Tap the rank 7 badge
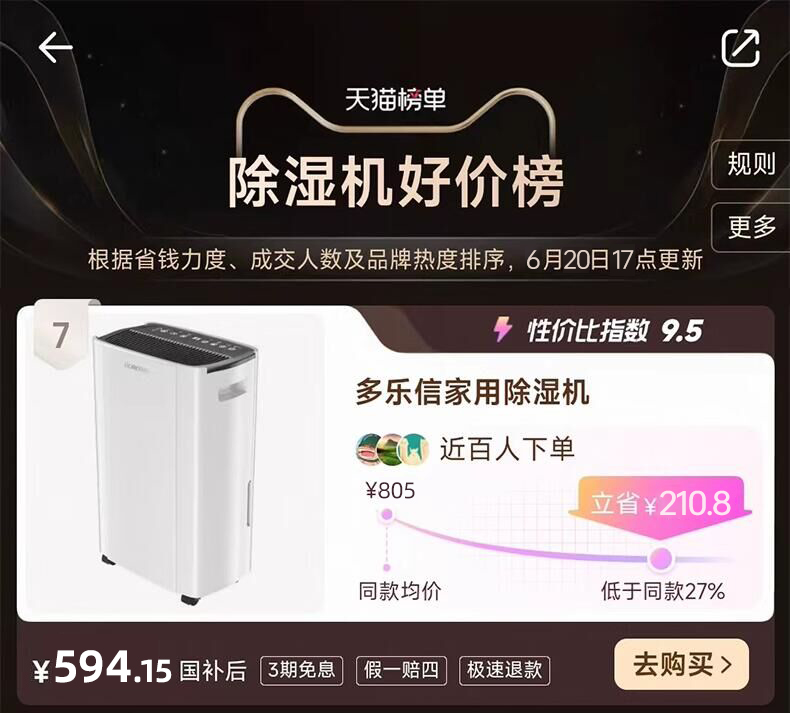Image resolution: width=790 pixels, height=713 pixels. click(61, 335)
